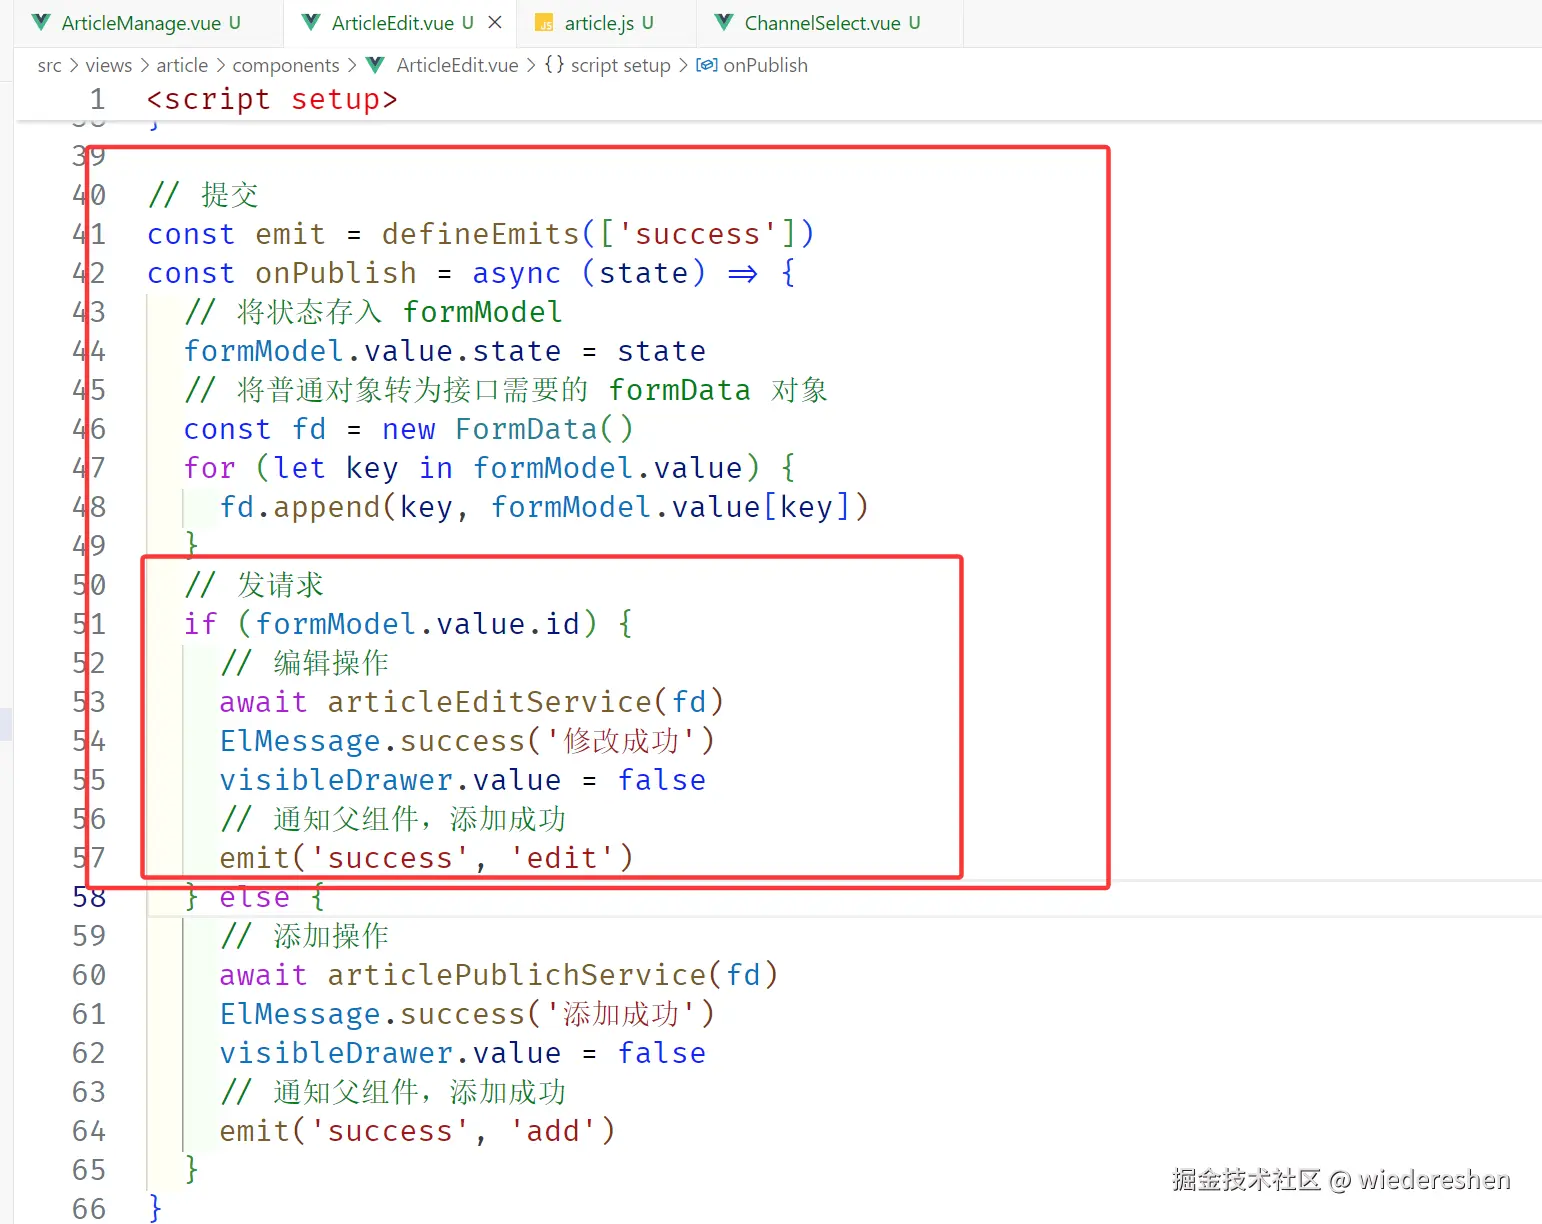Image resolution: width=1542 pixels, height=1224 pixels.
Task: Click the '添加成功' string on line 61
Action: click(x=621, y=1014)
